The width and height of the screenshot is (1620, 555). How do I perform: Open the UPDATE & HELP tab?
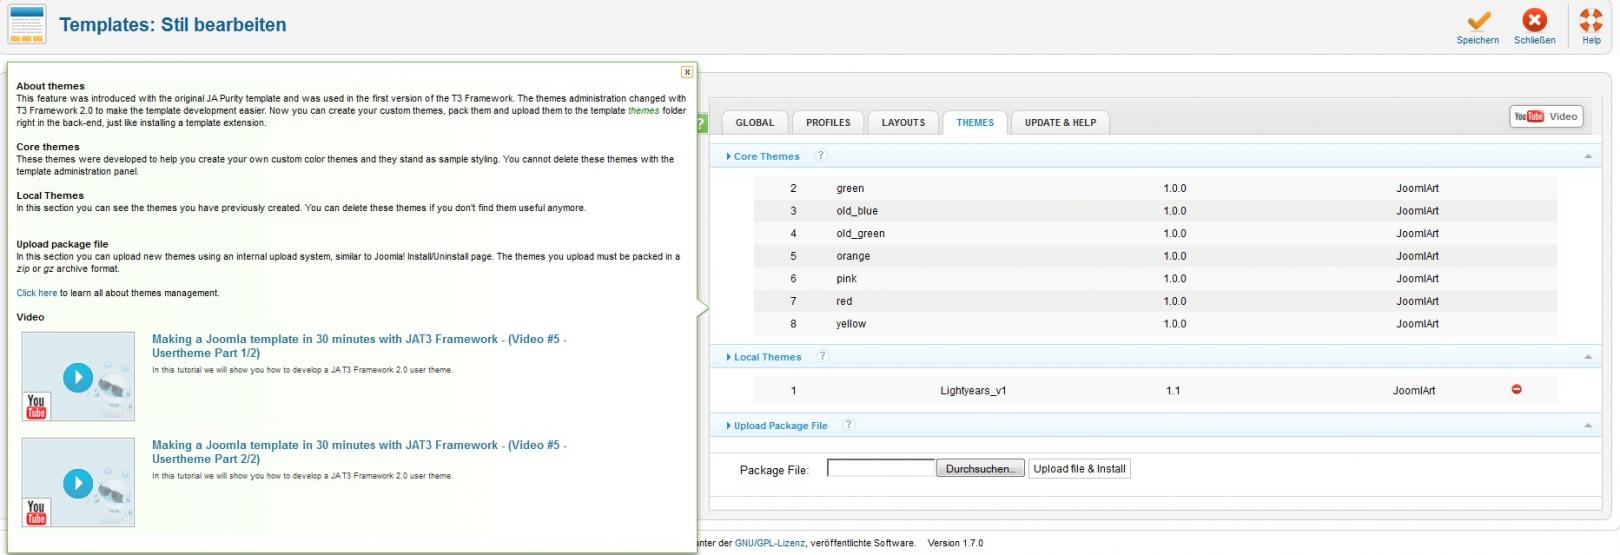[x=1060, y=123]
